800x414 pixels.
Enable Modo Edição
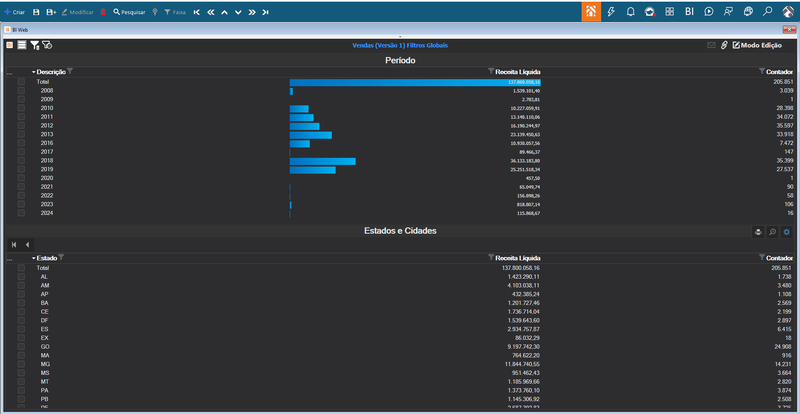[757, 45]
